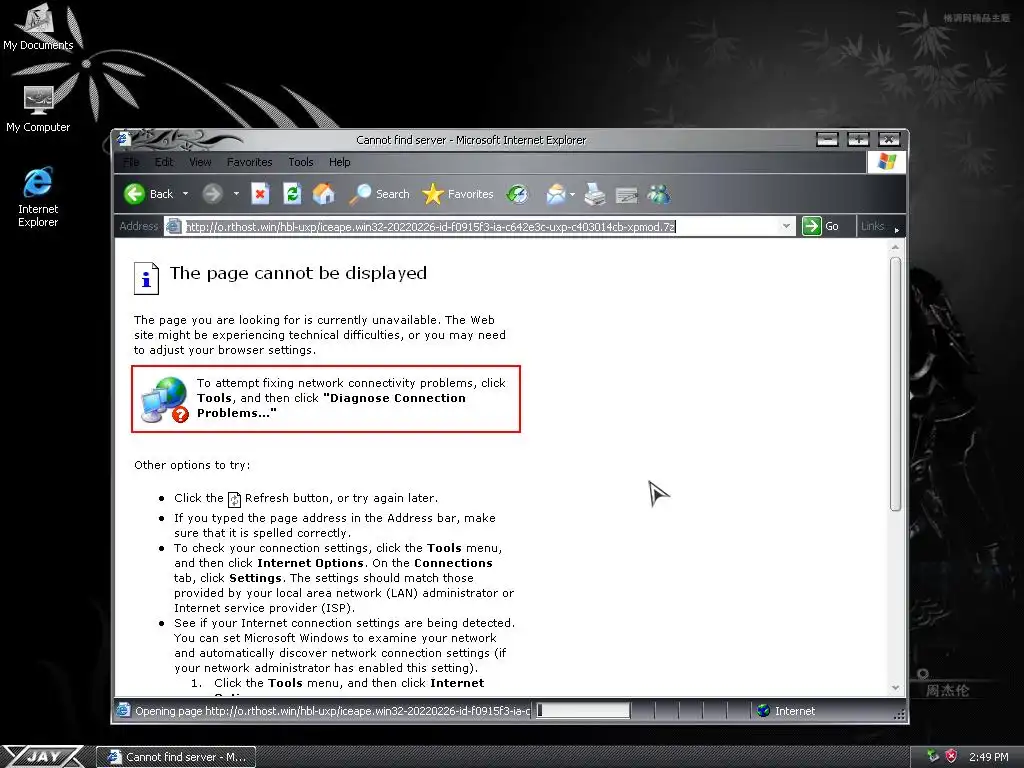Stop page loading with red X icon
The width and height of the screenshot is (1024, 768).
pos(260,194)
